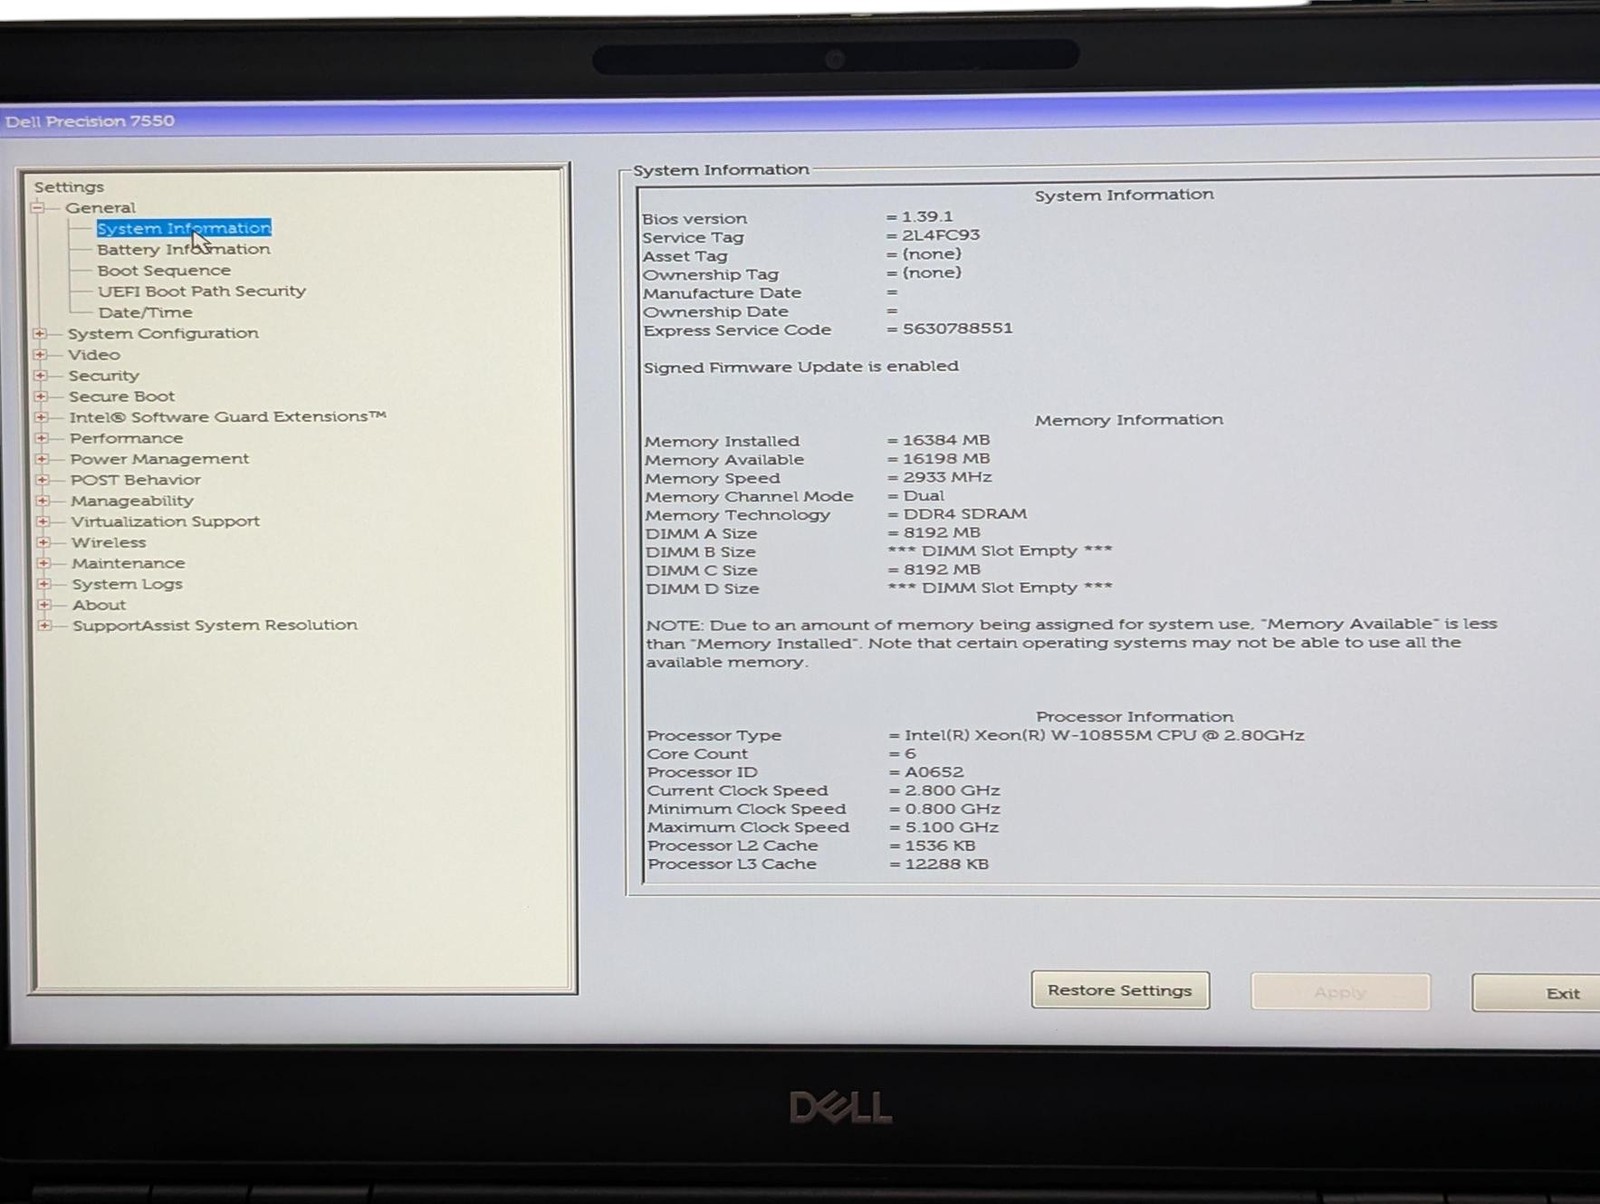
Task: Select Performance category label
Action: (127, 438)
